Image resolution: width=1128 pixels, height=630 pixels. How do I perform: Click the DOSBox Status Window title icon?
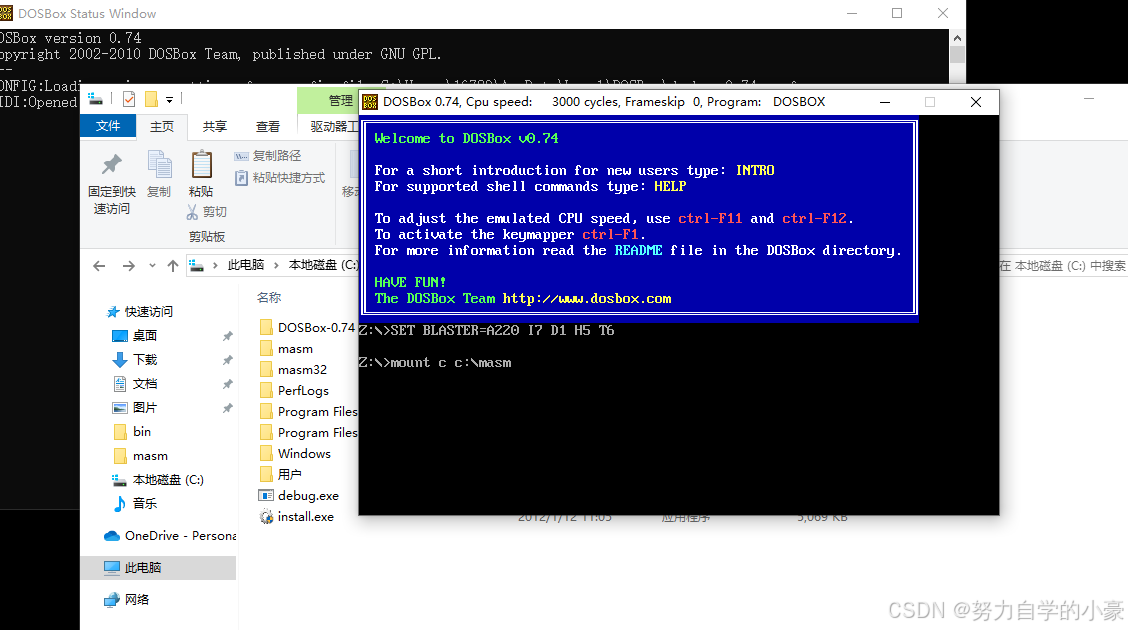point(6,13)
